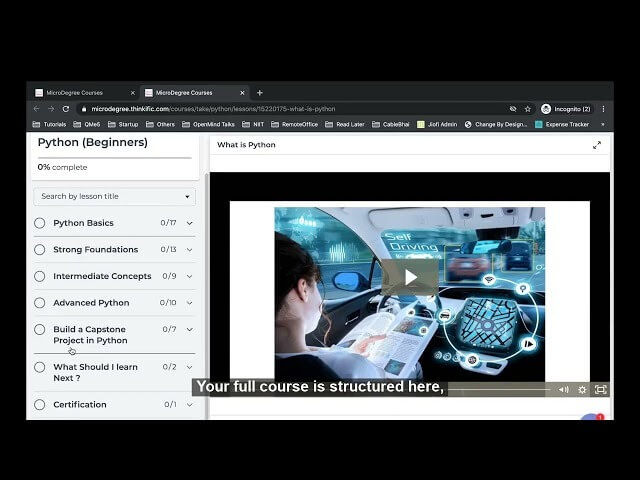640x480 pixels.
Task: Expand lesson to full width
Action: click(x=597, y=145)
